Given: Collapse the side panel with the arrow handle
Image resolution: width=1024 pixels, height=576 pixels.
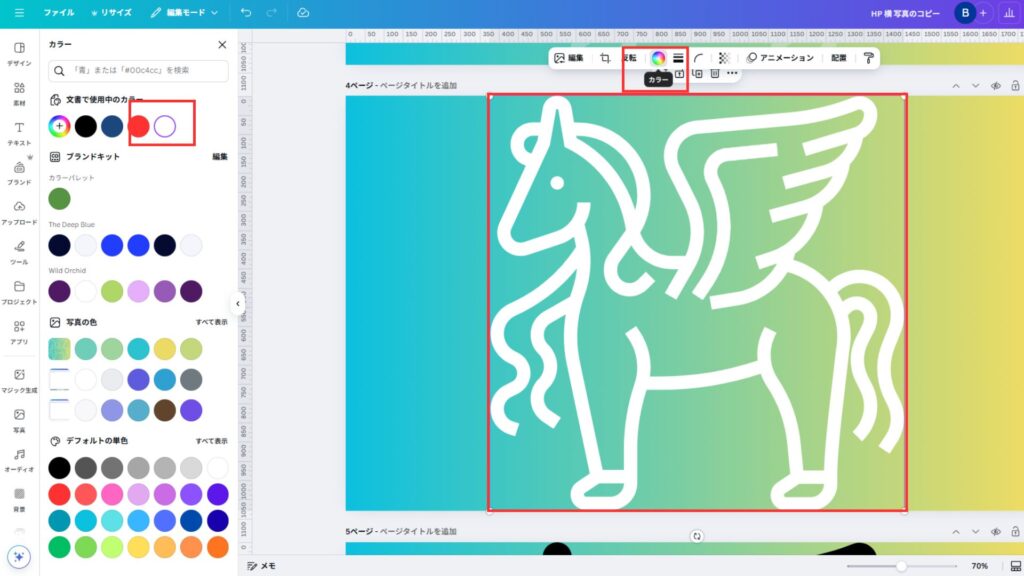Looking at the screenshot, I should coord(238,304).
